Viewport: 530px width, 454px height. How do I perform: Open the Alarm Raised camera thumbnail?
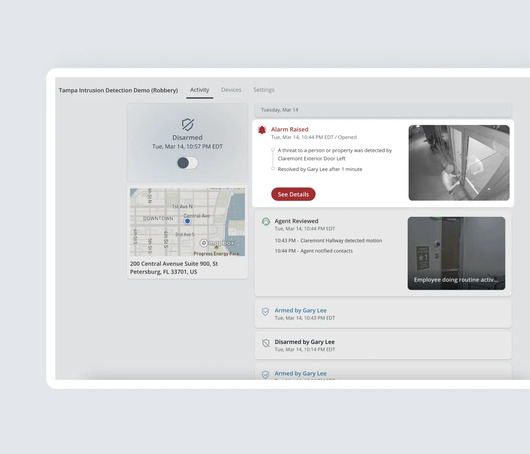(x=459, y=163)
